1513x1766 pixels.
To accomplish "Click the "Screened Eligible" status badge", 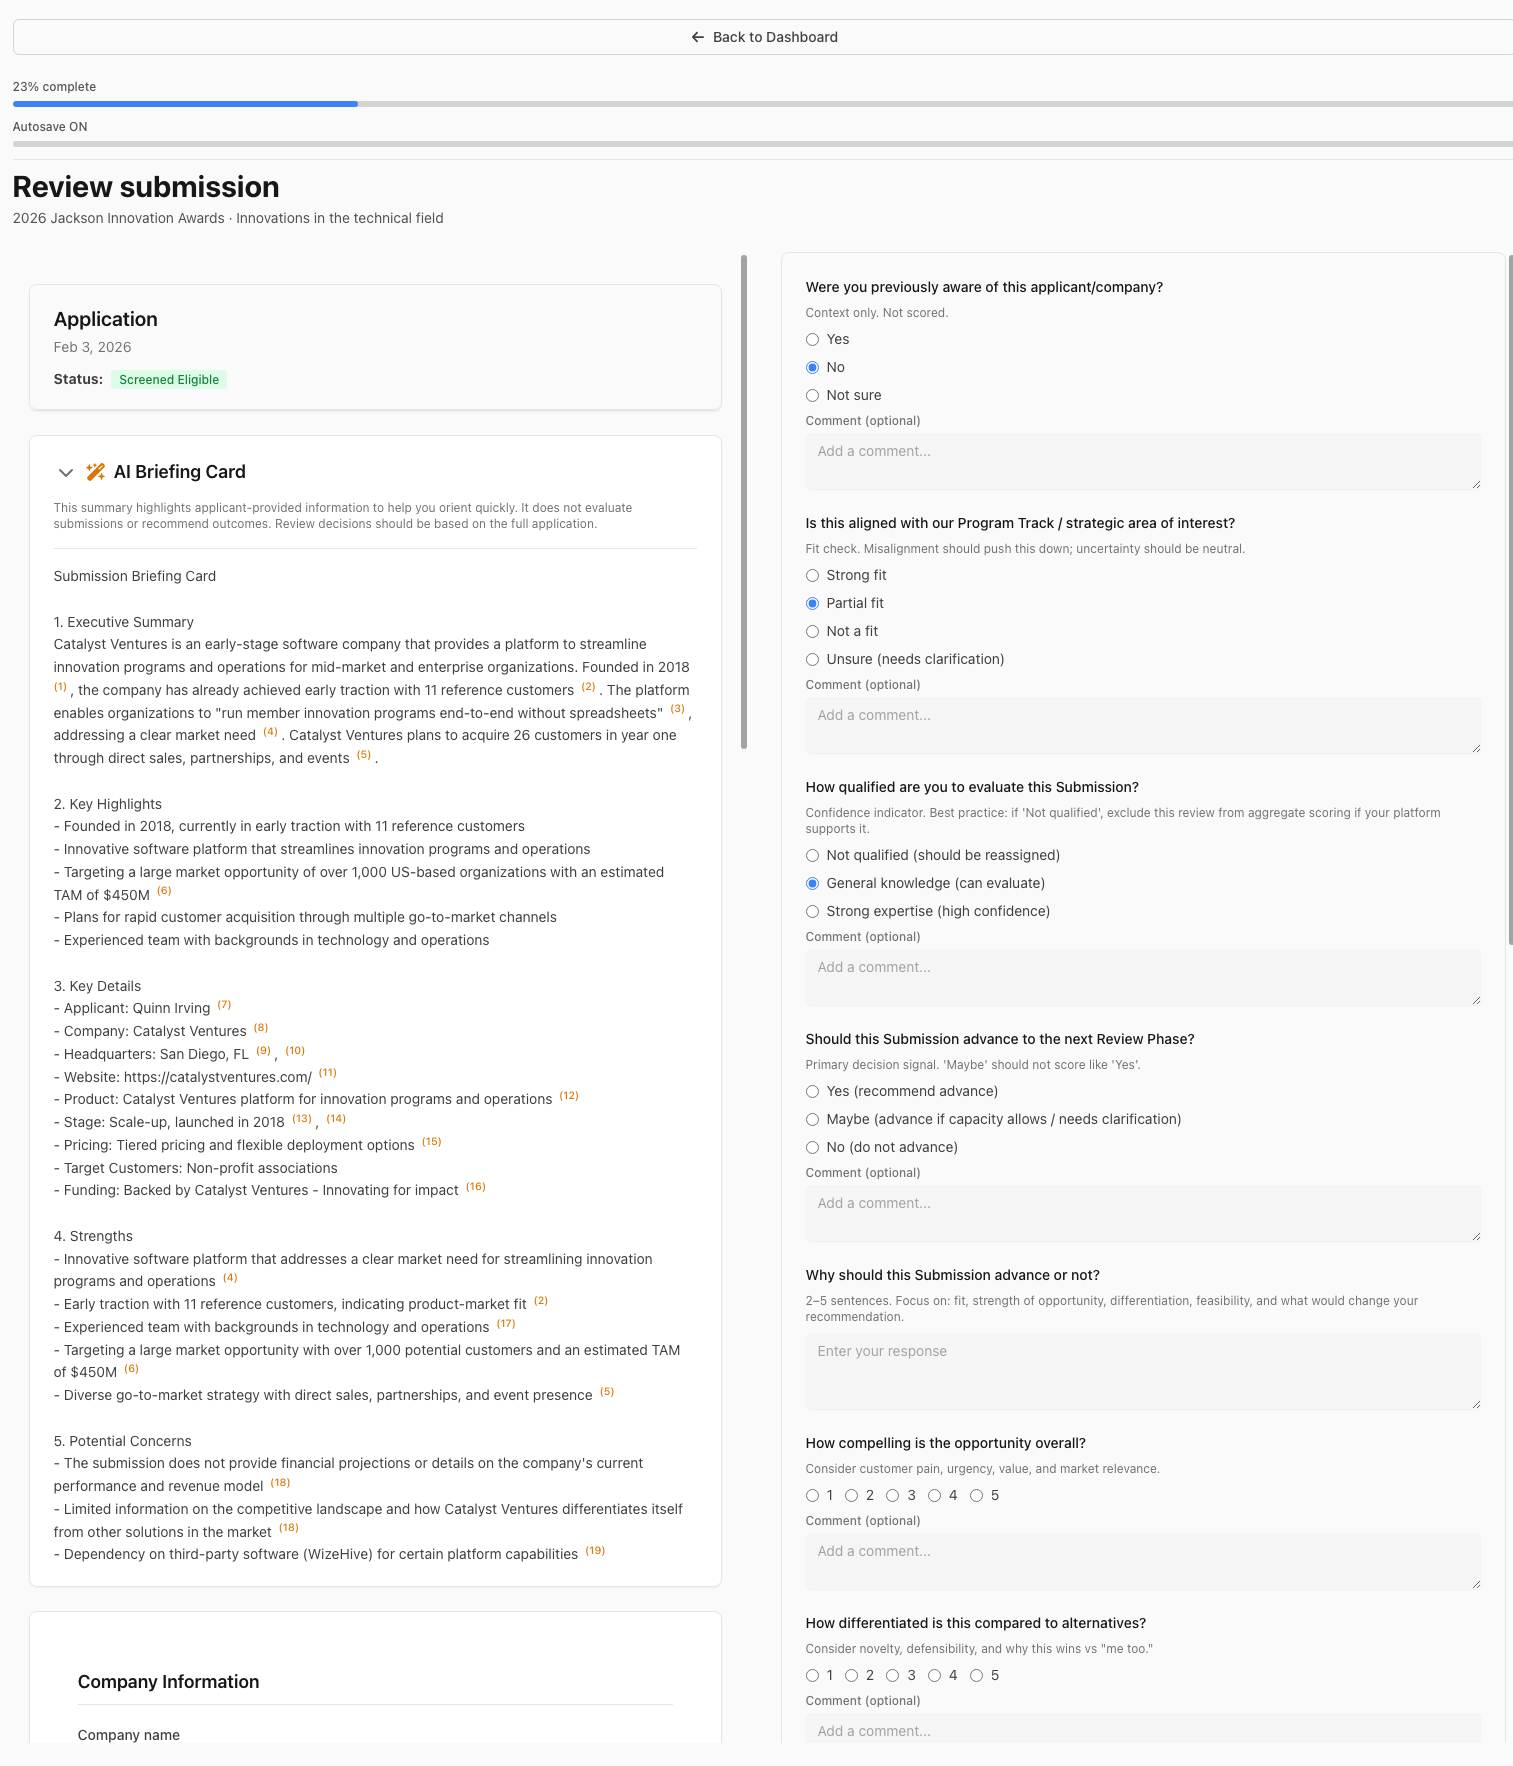I will click(168, 379).
